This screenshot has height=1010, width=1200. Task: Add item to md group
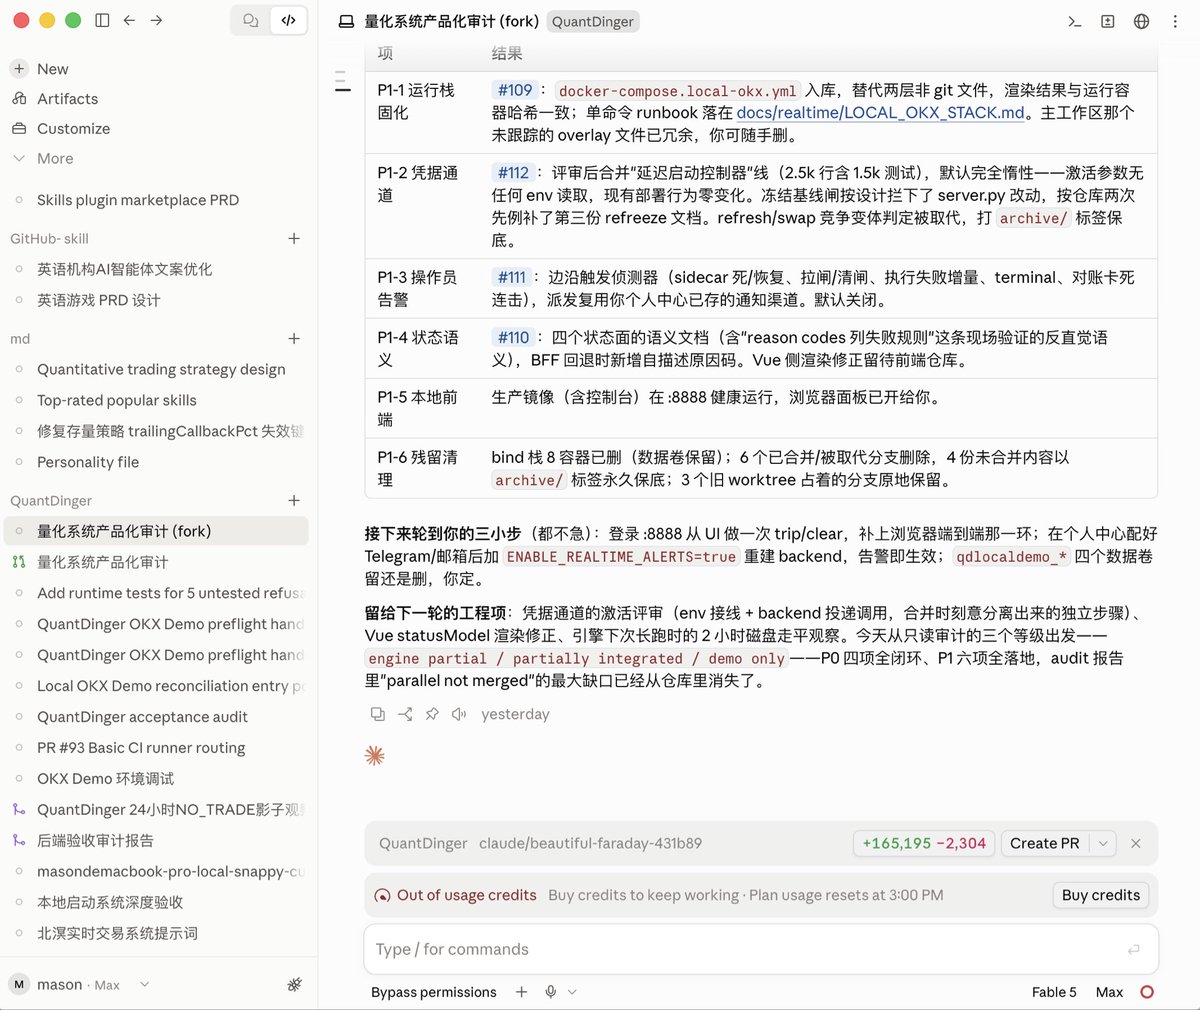pos(294,339)
